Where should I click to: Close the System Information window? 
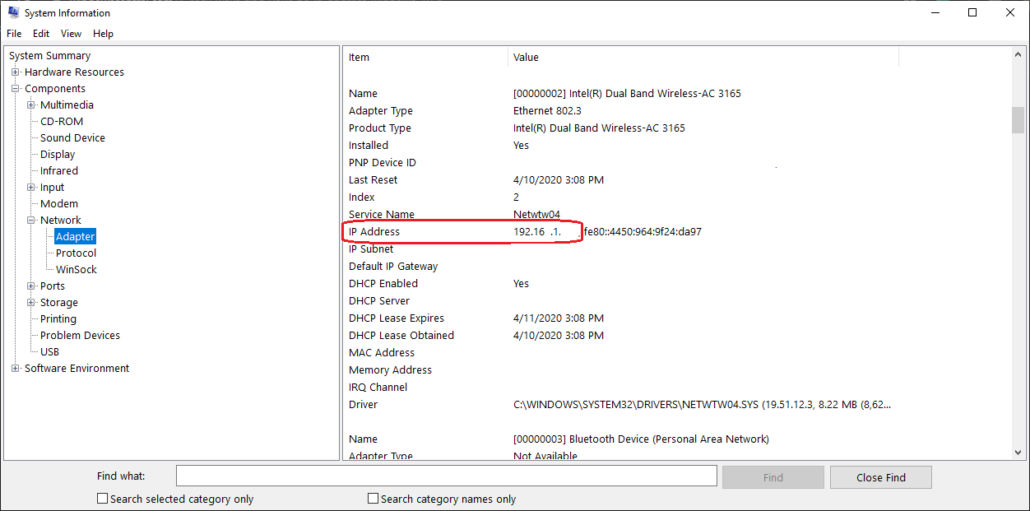[x=1010, y=12]
